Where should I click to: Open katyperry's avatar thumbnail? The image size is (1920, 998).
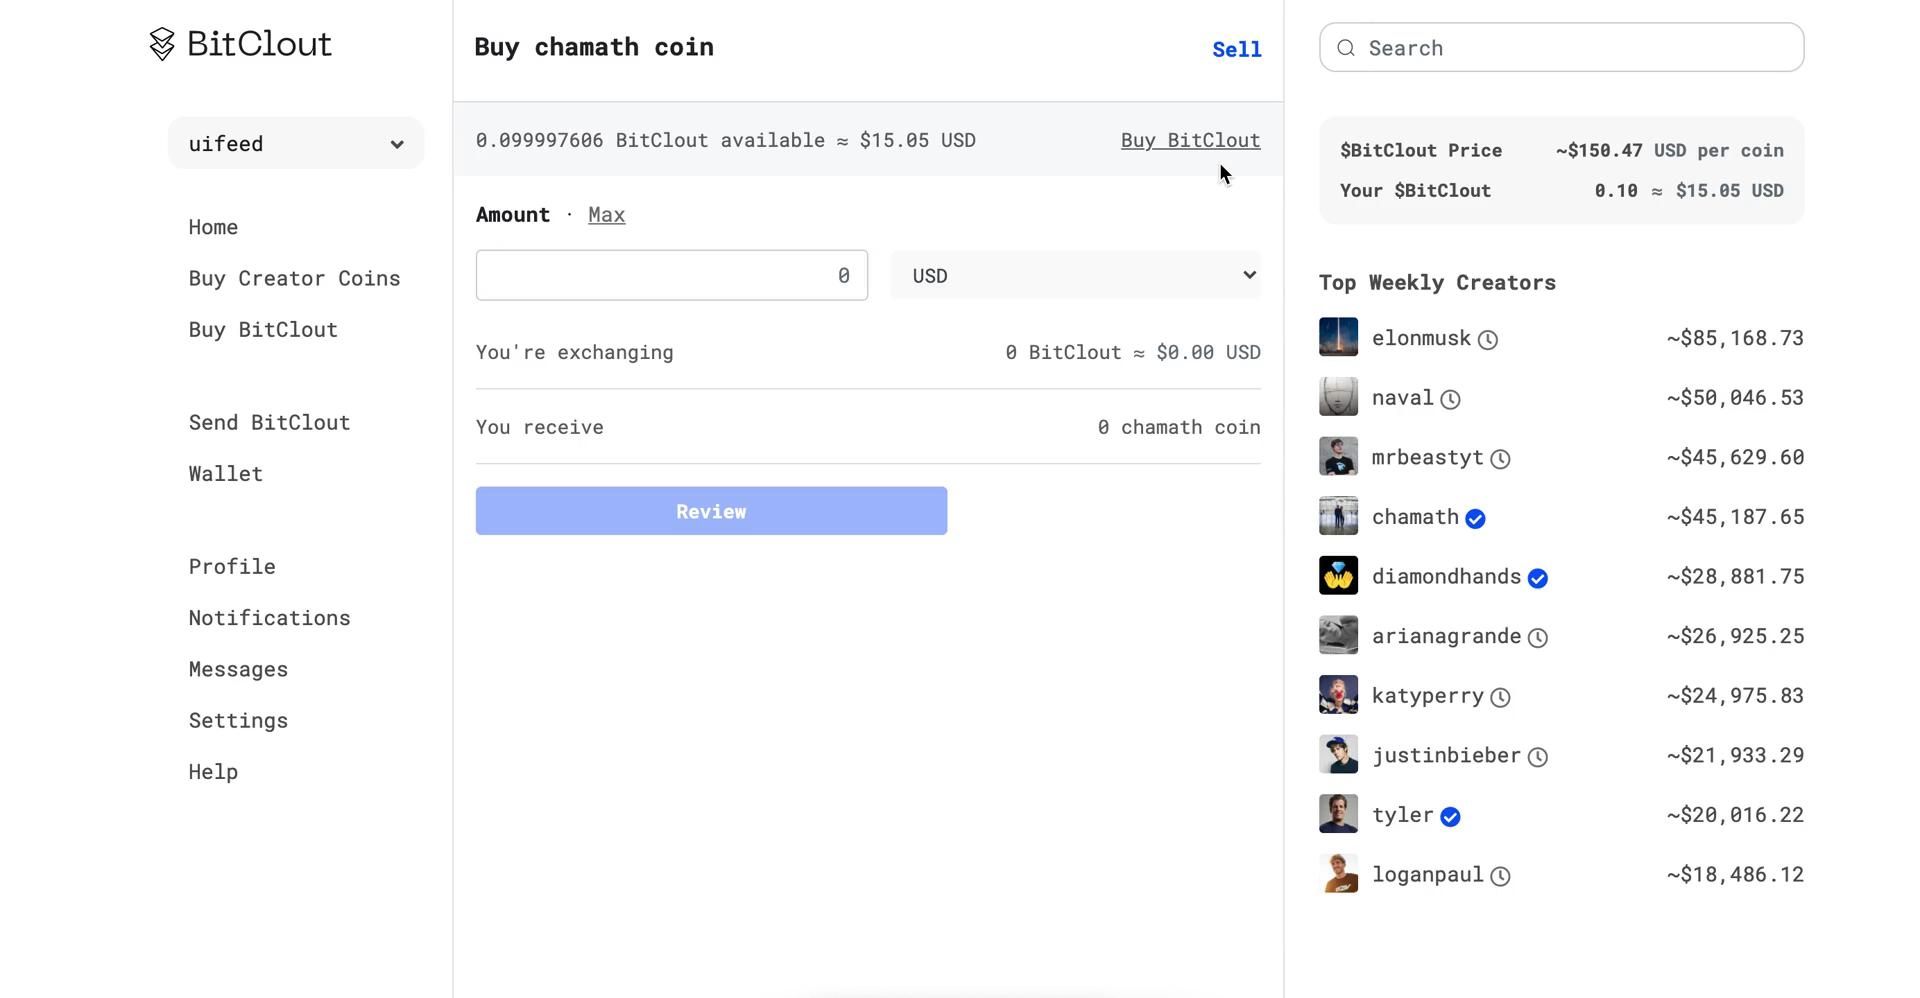coord(1338,695)
